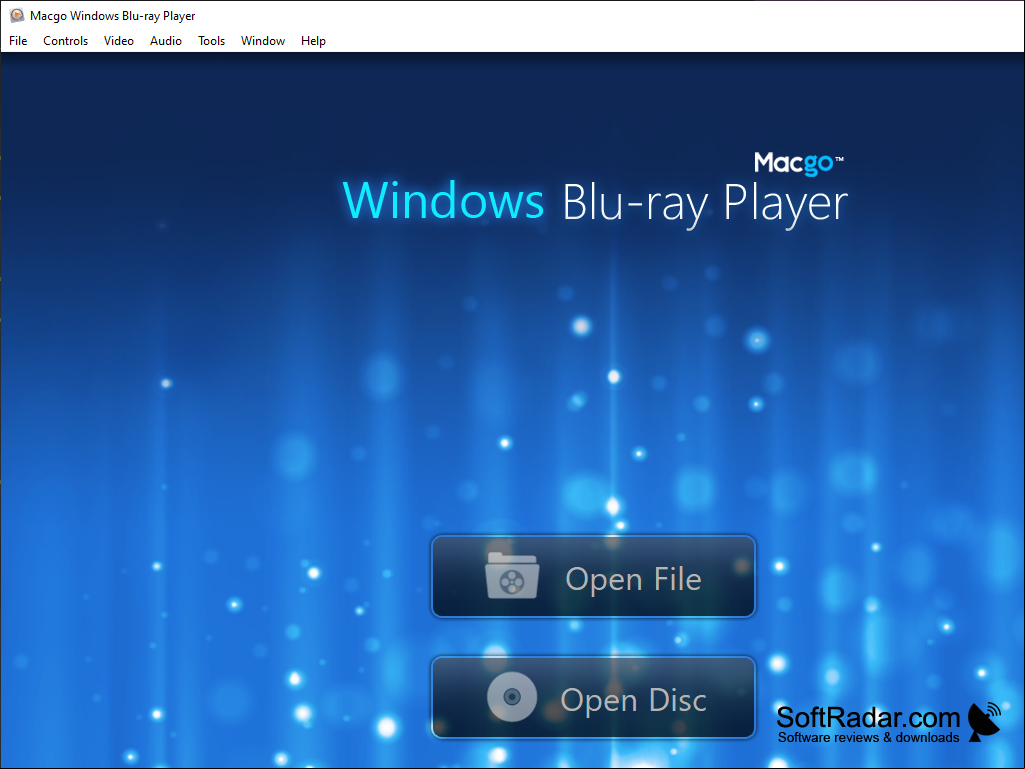Open the Video menu
The width and height of the screenshot is (1025, 769).
pos(118,41)
